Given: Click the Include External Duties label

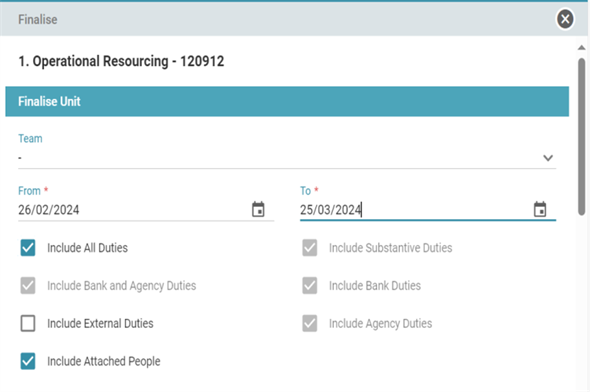Looking at the screenshot, I should point(100,324).
